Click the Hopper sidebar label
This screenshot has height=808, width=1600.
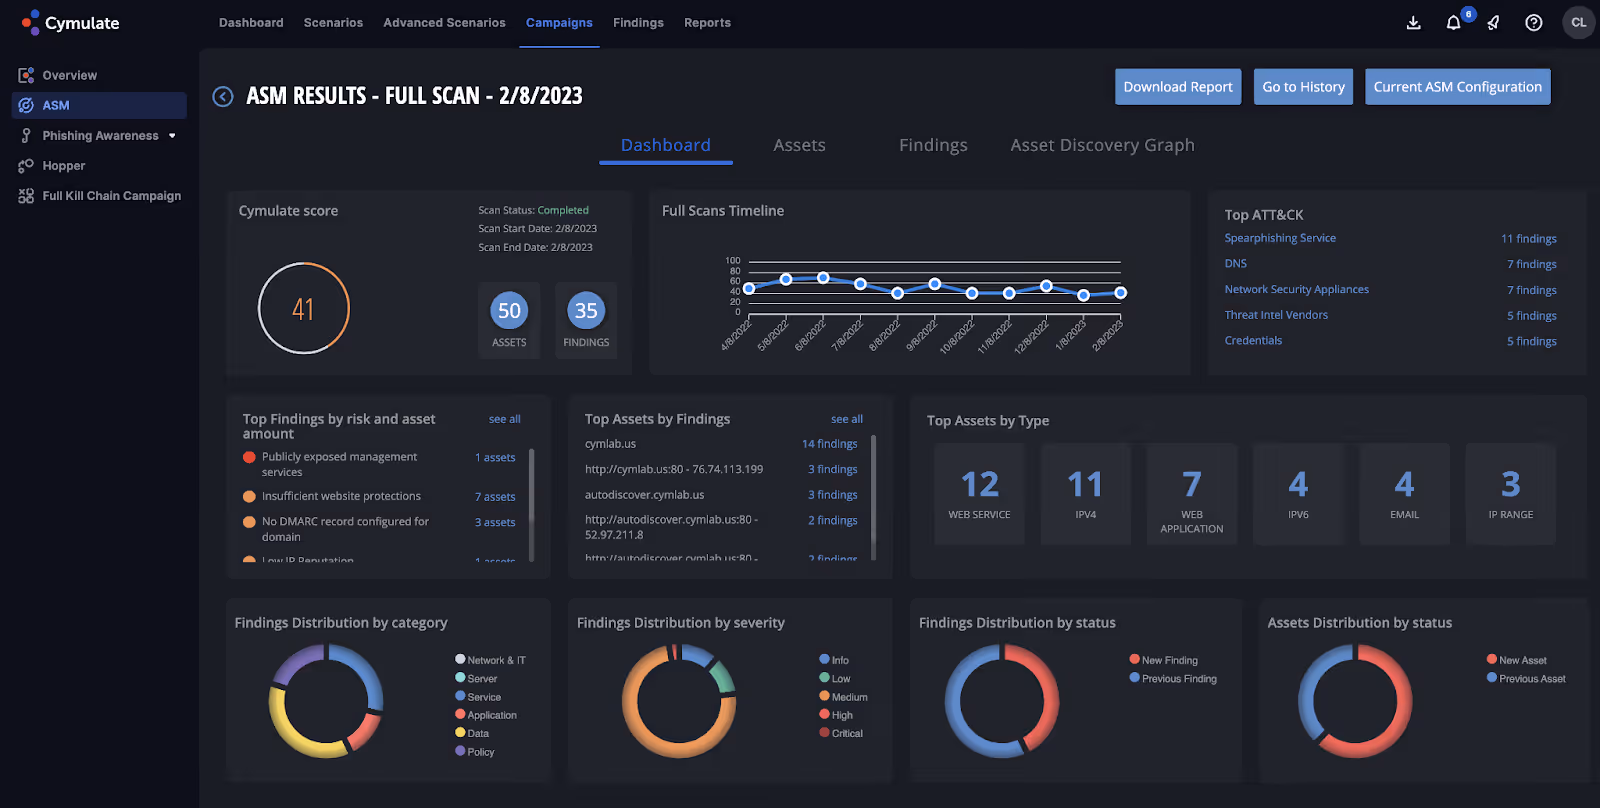[64, 166]
